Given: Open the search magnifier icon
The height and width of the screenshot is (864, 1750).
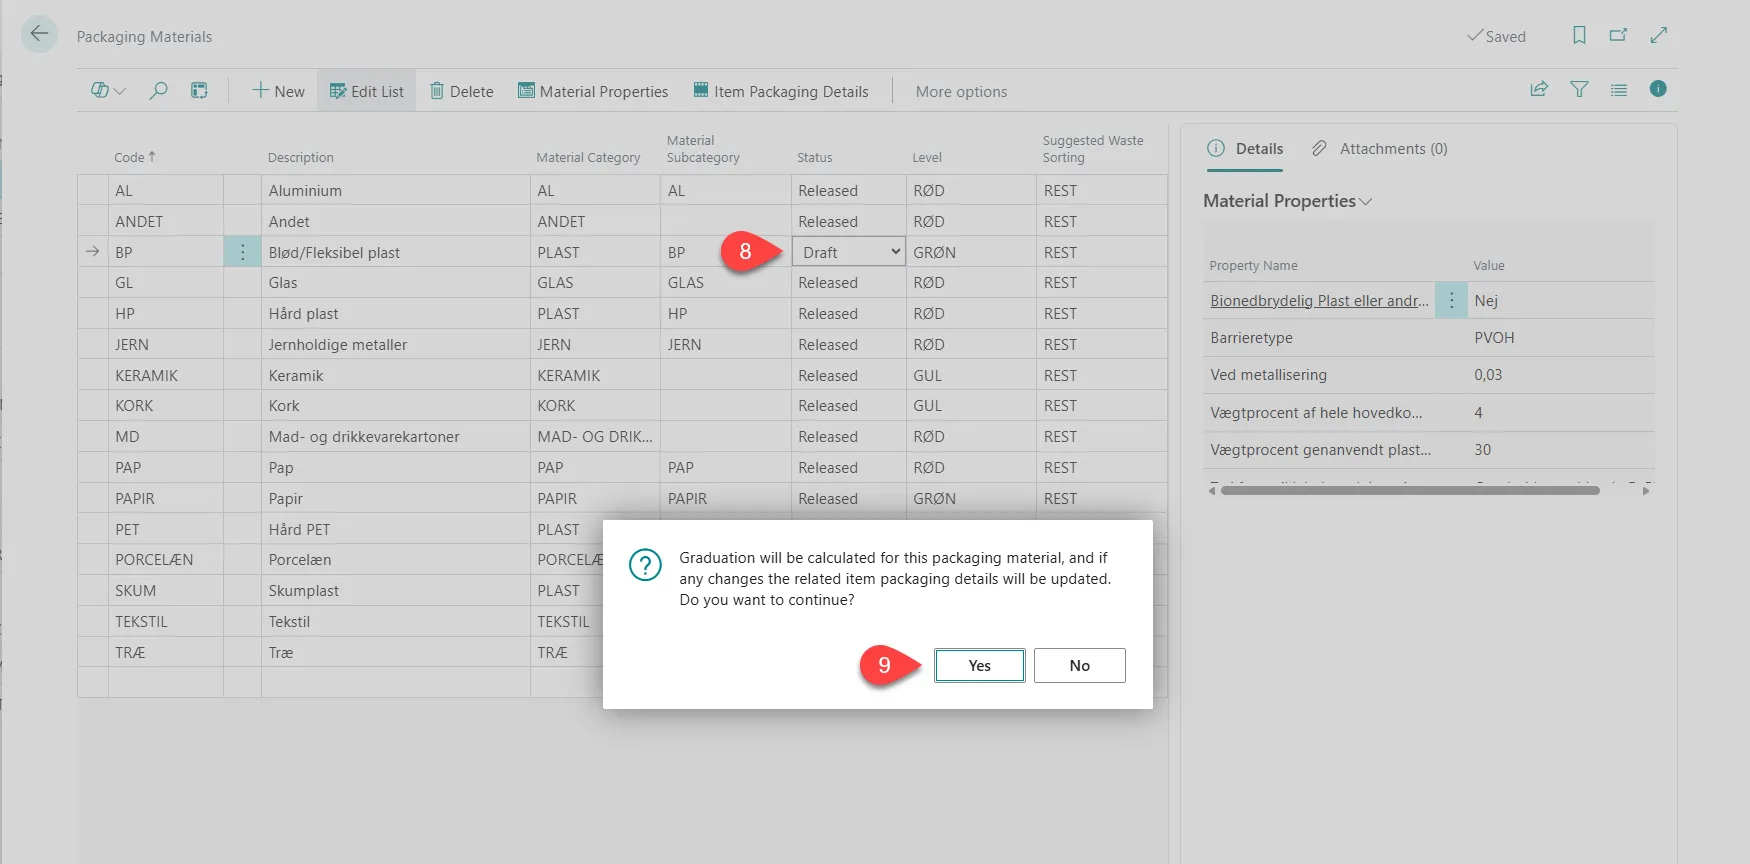Looking at the screenshot, I should 158,91.
